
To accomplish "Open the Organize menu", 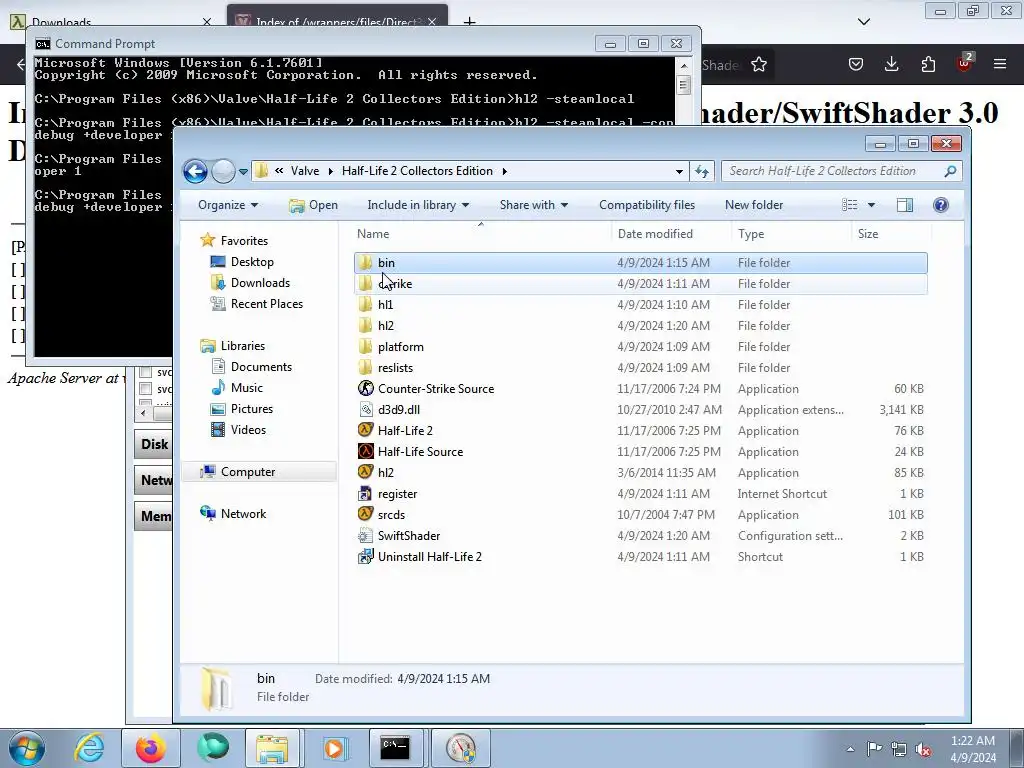I will point(228,205).
